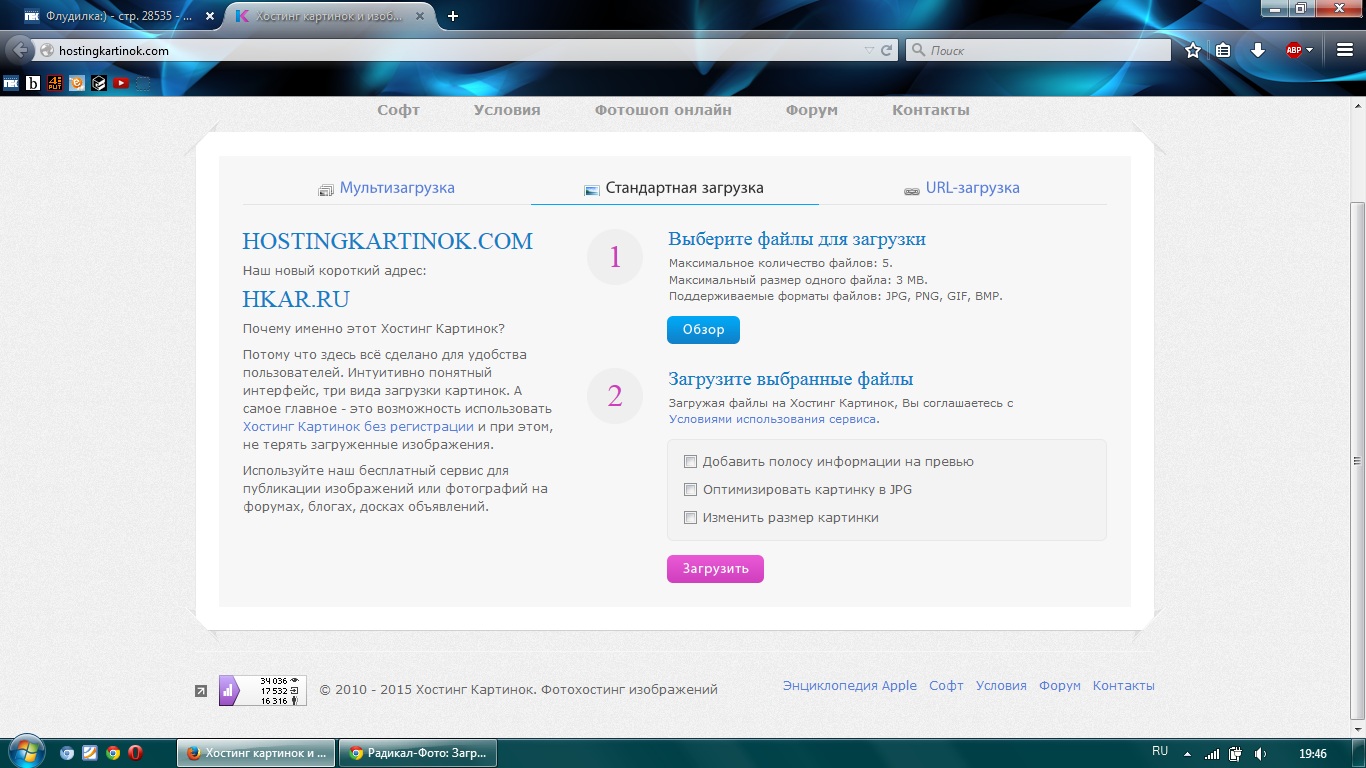Viewport: 1366px width, 768px height.
Task: Open the black cube bookmark icon
Action: tap(99, 83)
